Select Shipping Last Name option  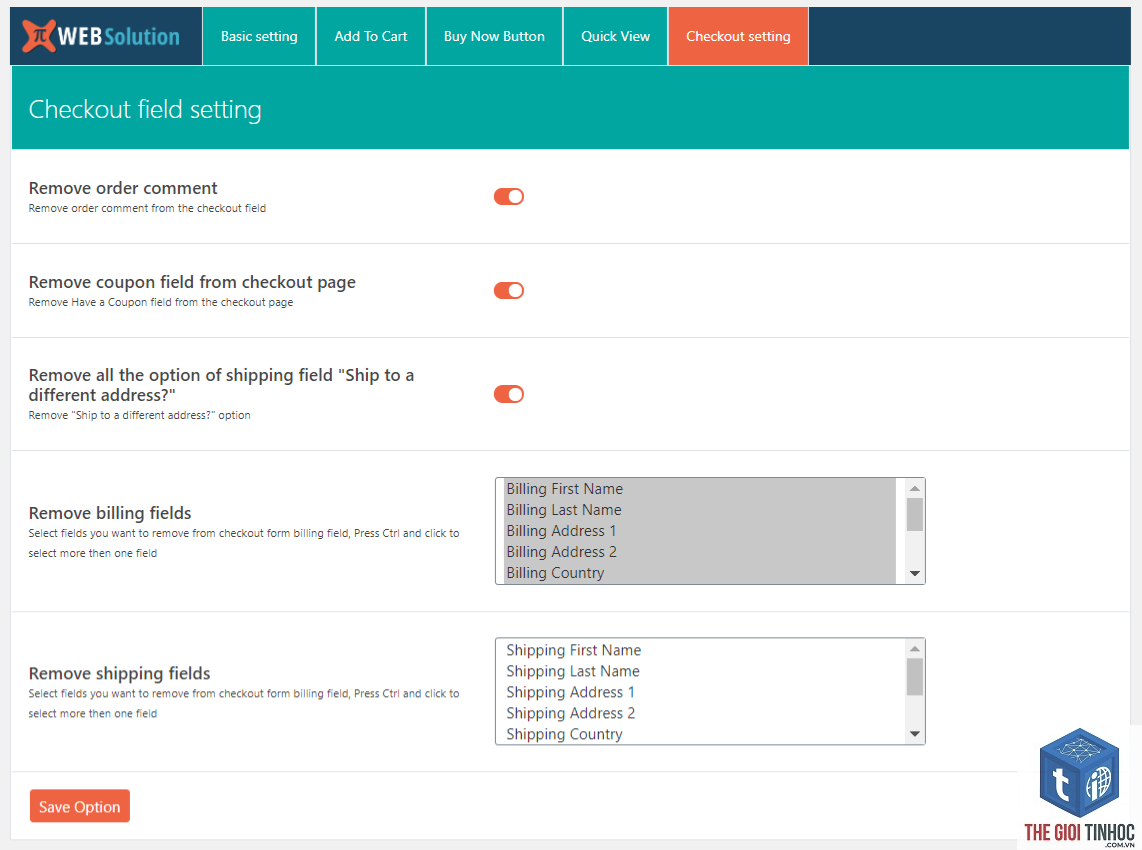point(700,671)
